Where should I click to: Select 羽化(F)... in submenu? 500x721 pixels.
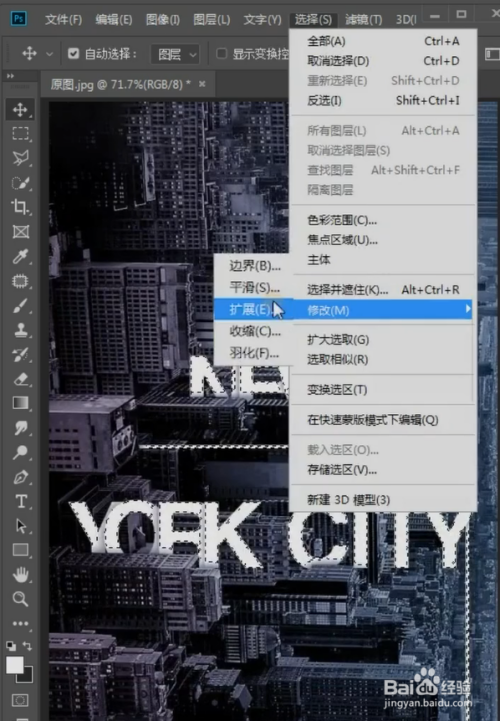pyautogui.click(x=252, y=353)
